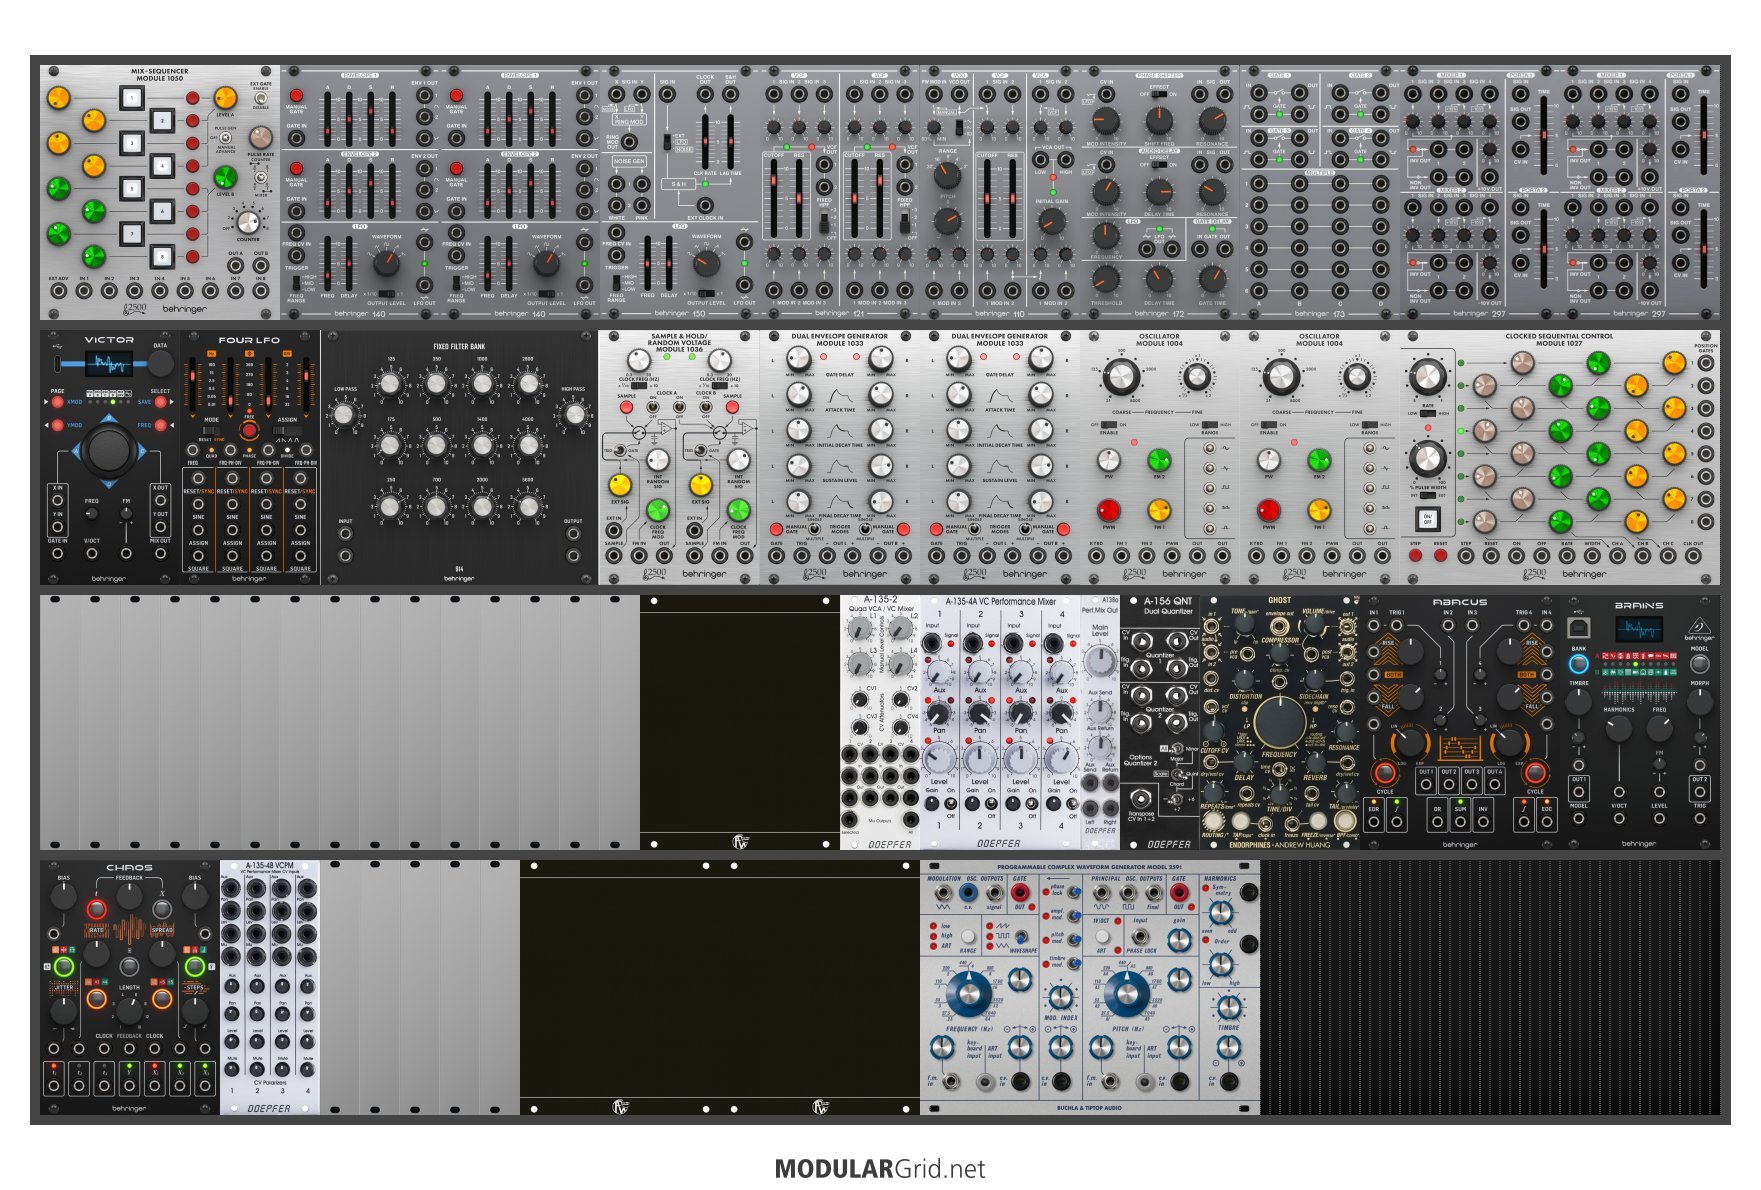Click the Brains USB port
Viewport: 1761px width, 1190px height.
(1578, 627)
